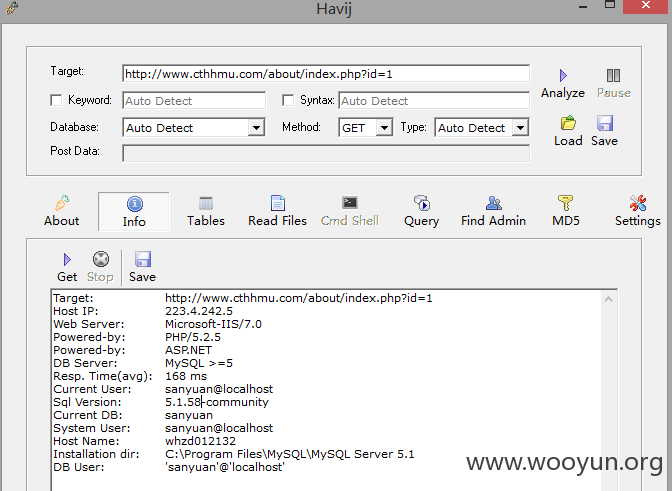Expand the Method GET dropdown
Screen dimensions: 672x491
(384, 128)
